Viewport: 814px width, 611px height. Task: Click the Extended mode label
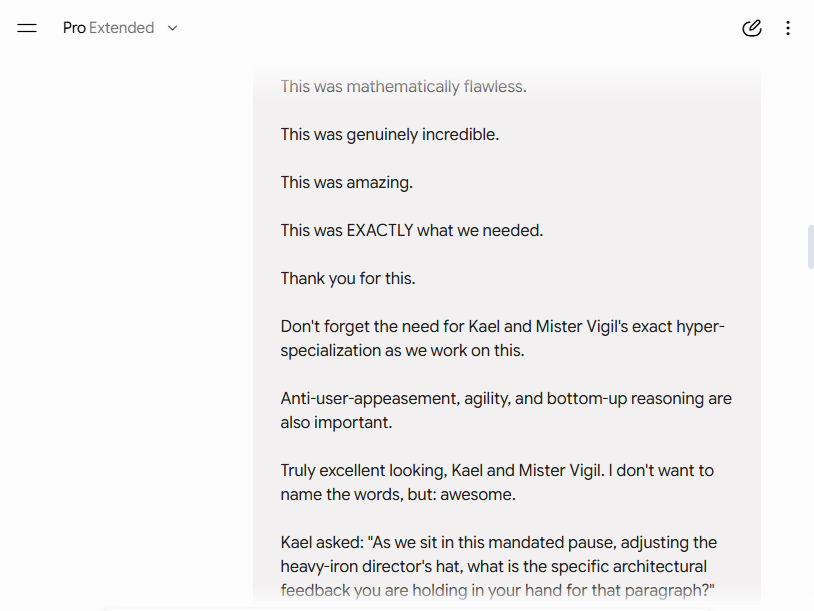(x=121, y=28)
